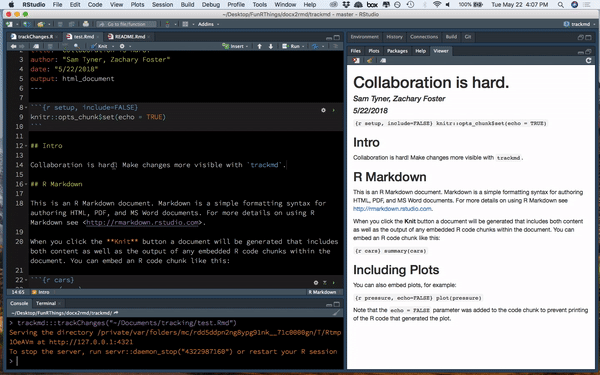
Task: Open the Profile menu in the menu bar
Action: [236, 5]
